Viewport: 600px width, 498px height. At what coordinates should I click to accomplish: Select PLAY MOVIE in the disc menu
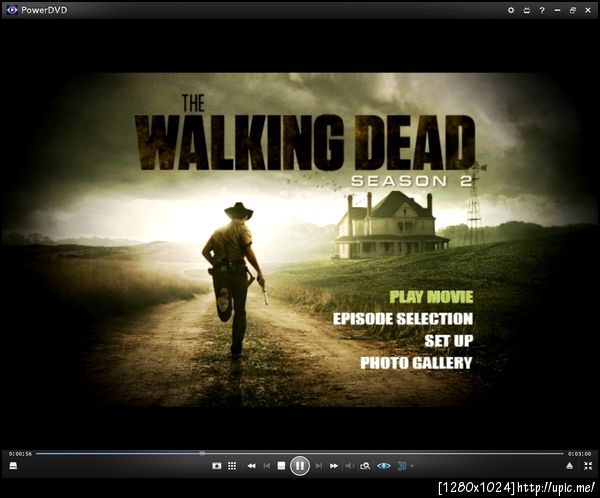click(431, 297)
